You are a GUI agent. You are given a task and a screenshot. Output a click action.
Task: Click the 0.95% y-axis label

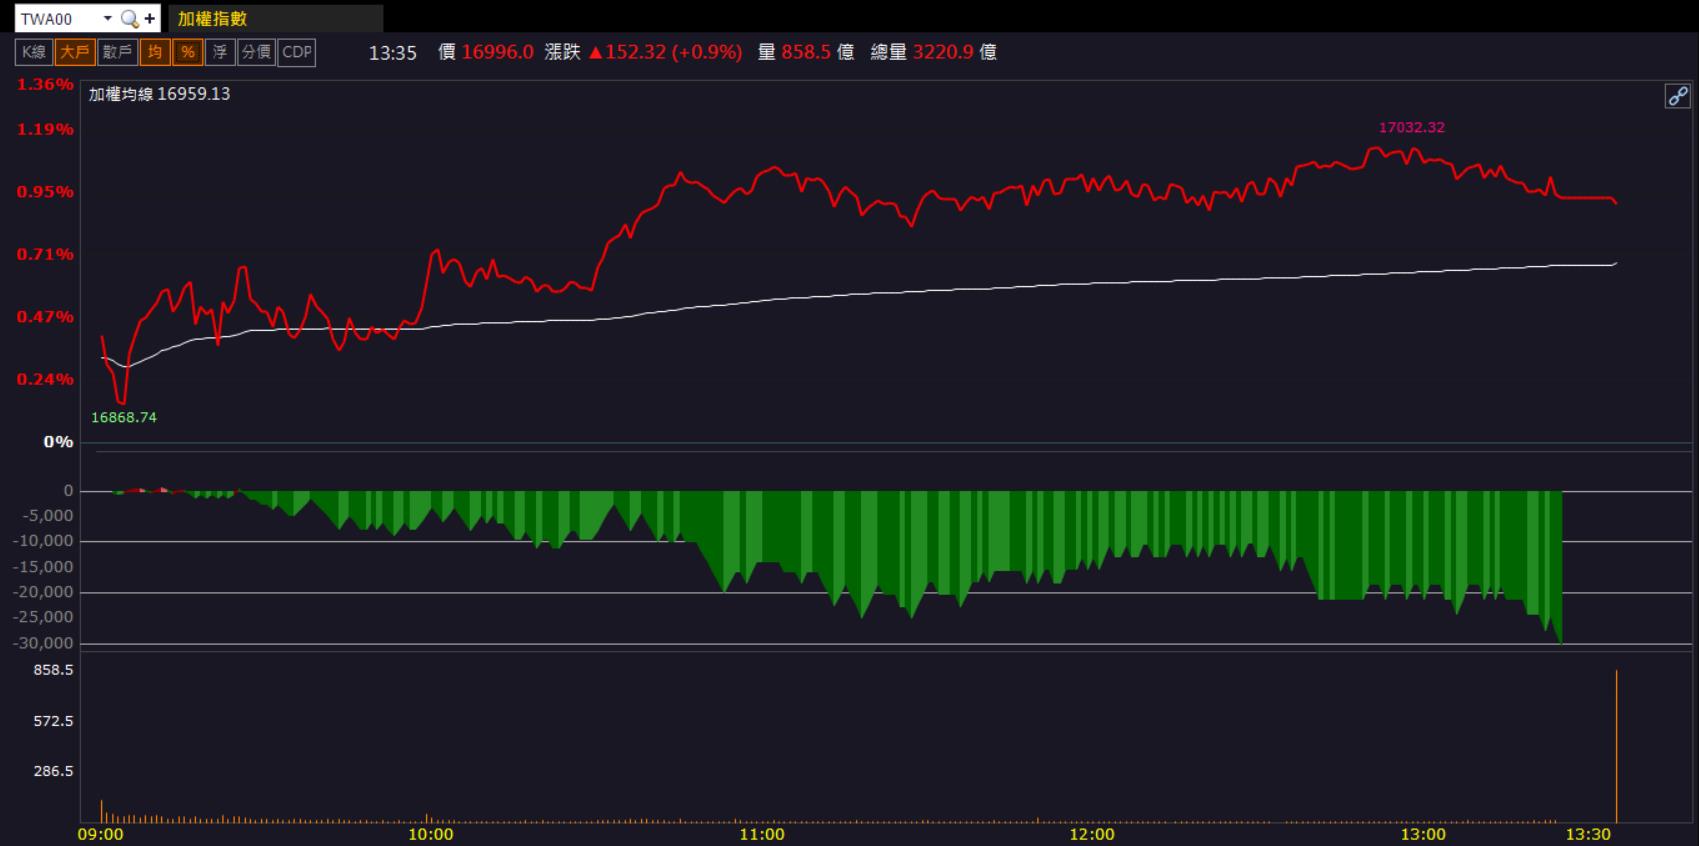(45, 192)
